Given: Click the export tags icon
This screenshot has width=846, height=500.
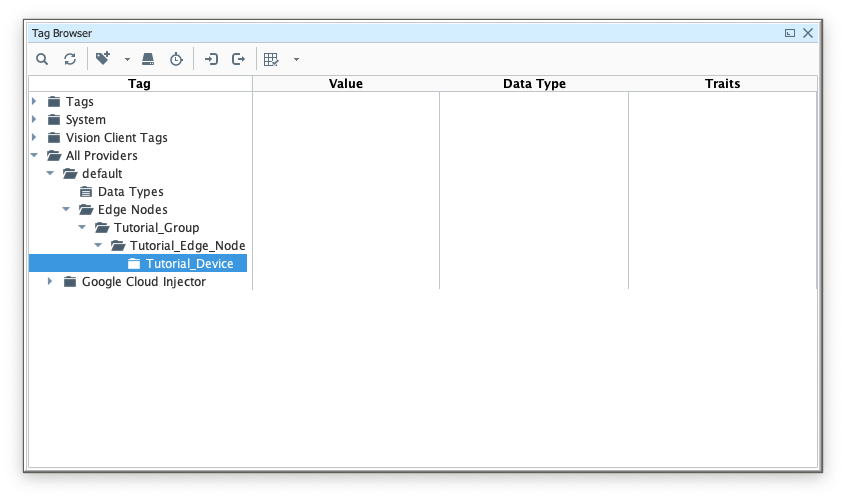Looking at the screenshot, I should pos(239,60).
